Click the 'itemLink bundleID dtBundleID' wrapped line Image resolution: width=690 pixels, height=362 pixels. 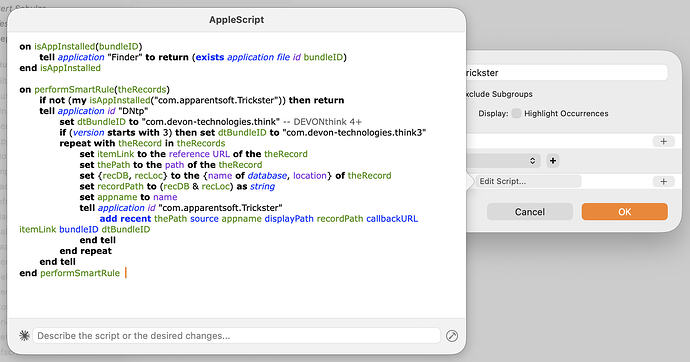pyautogui.click(x=84, y=229)
